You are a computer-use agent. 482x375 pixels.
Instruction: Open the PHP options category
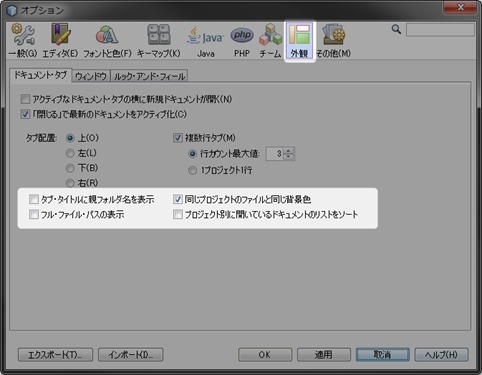tap(242, 41)
